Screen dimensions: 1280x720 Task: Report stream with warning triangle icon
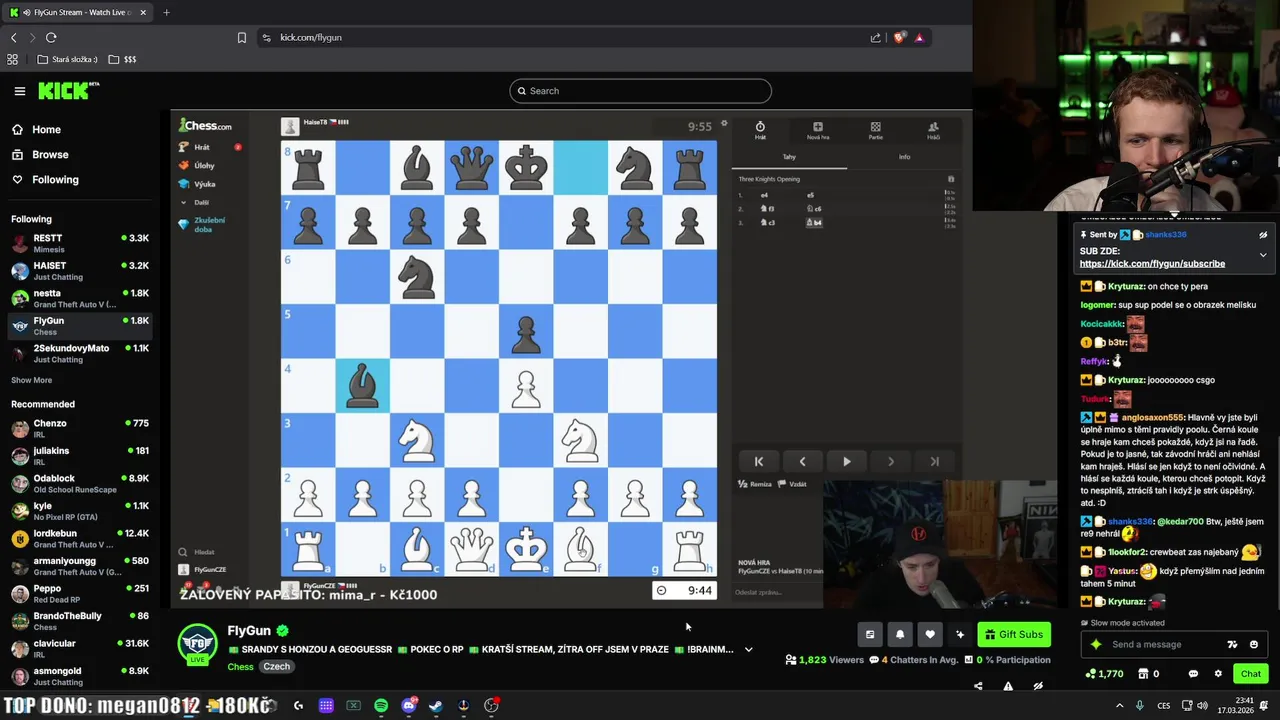click(x=1008, y=686)
